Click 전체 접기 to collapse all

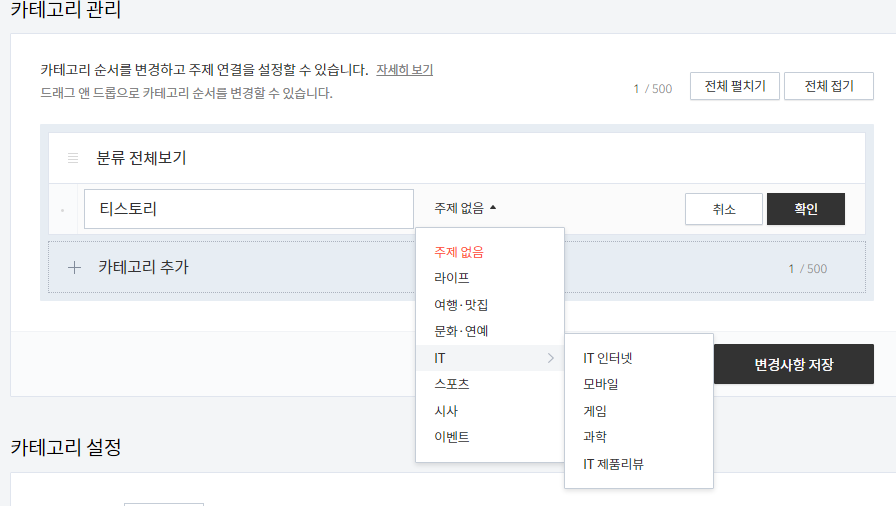pos(829,86)
